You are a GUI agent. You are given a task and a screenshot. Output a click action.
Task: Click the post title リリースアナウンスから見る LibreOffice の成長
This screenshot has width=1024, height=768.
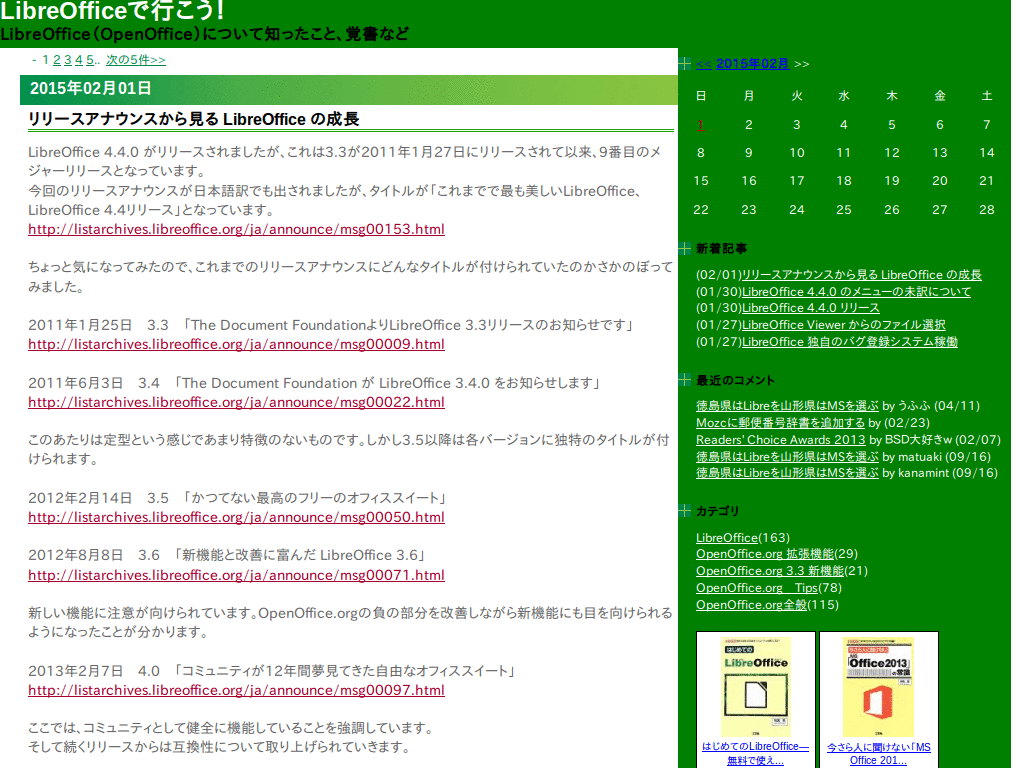193,120
